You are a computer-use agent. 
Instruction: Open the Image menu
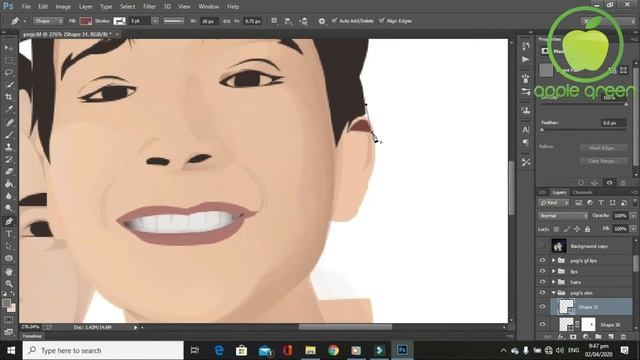(x=63, y=7)
